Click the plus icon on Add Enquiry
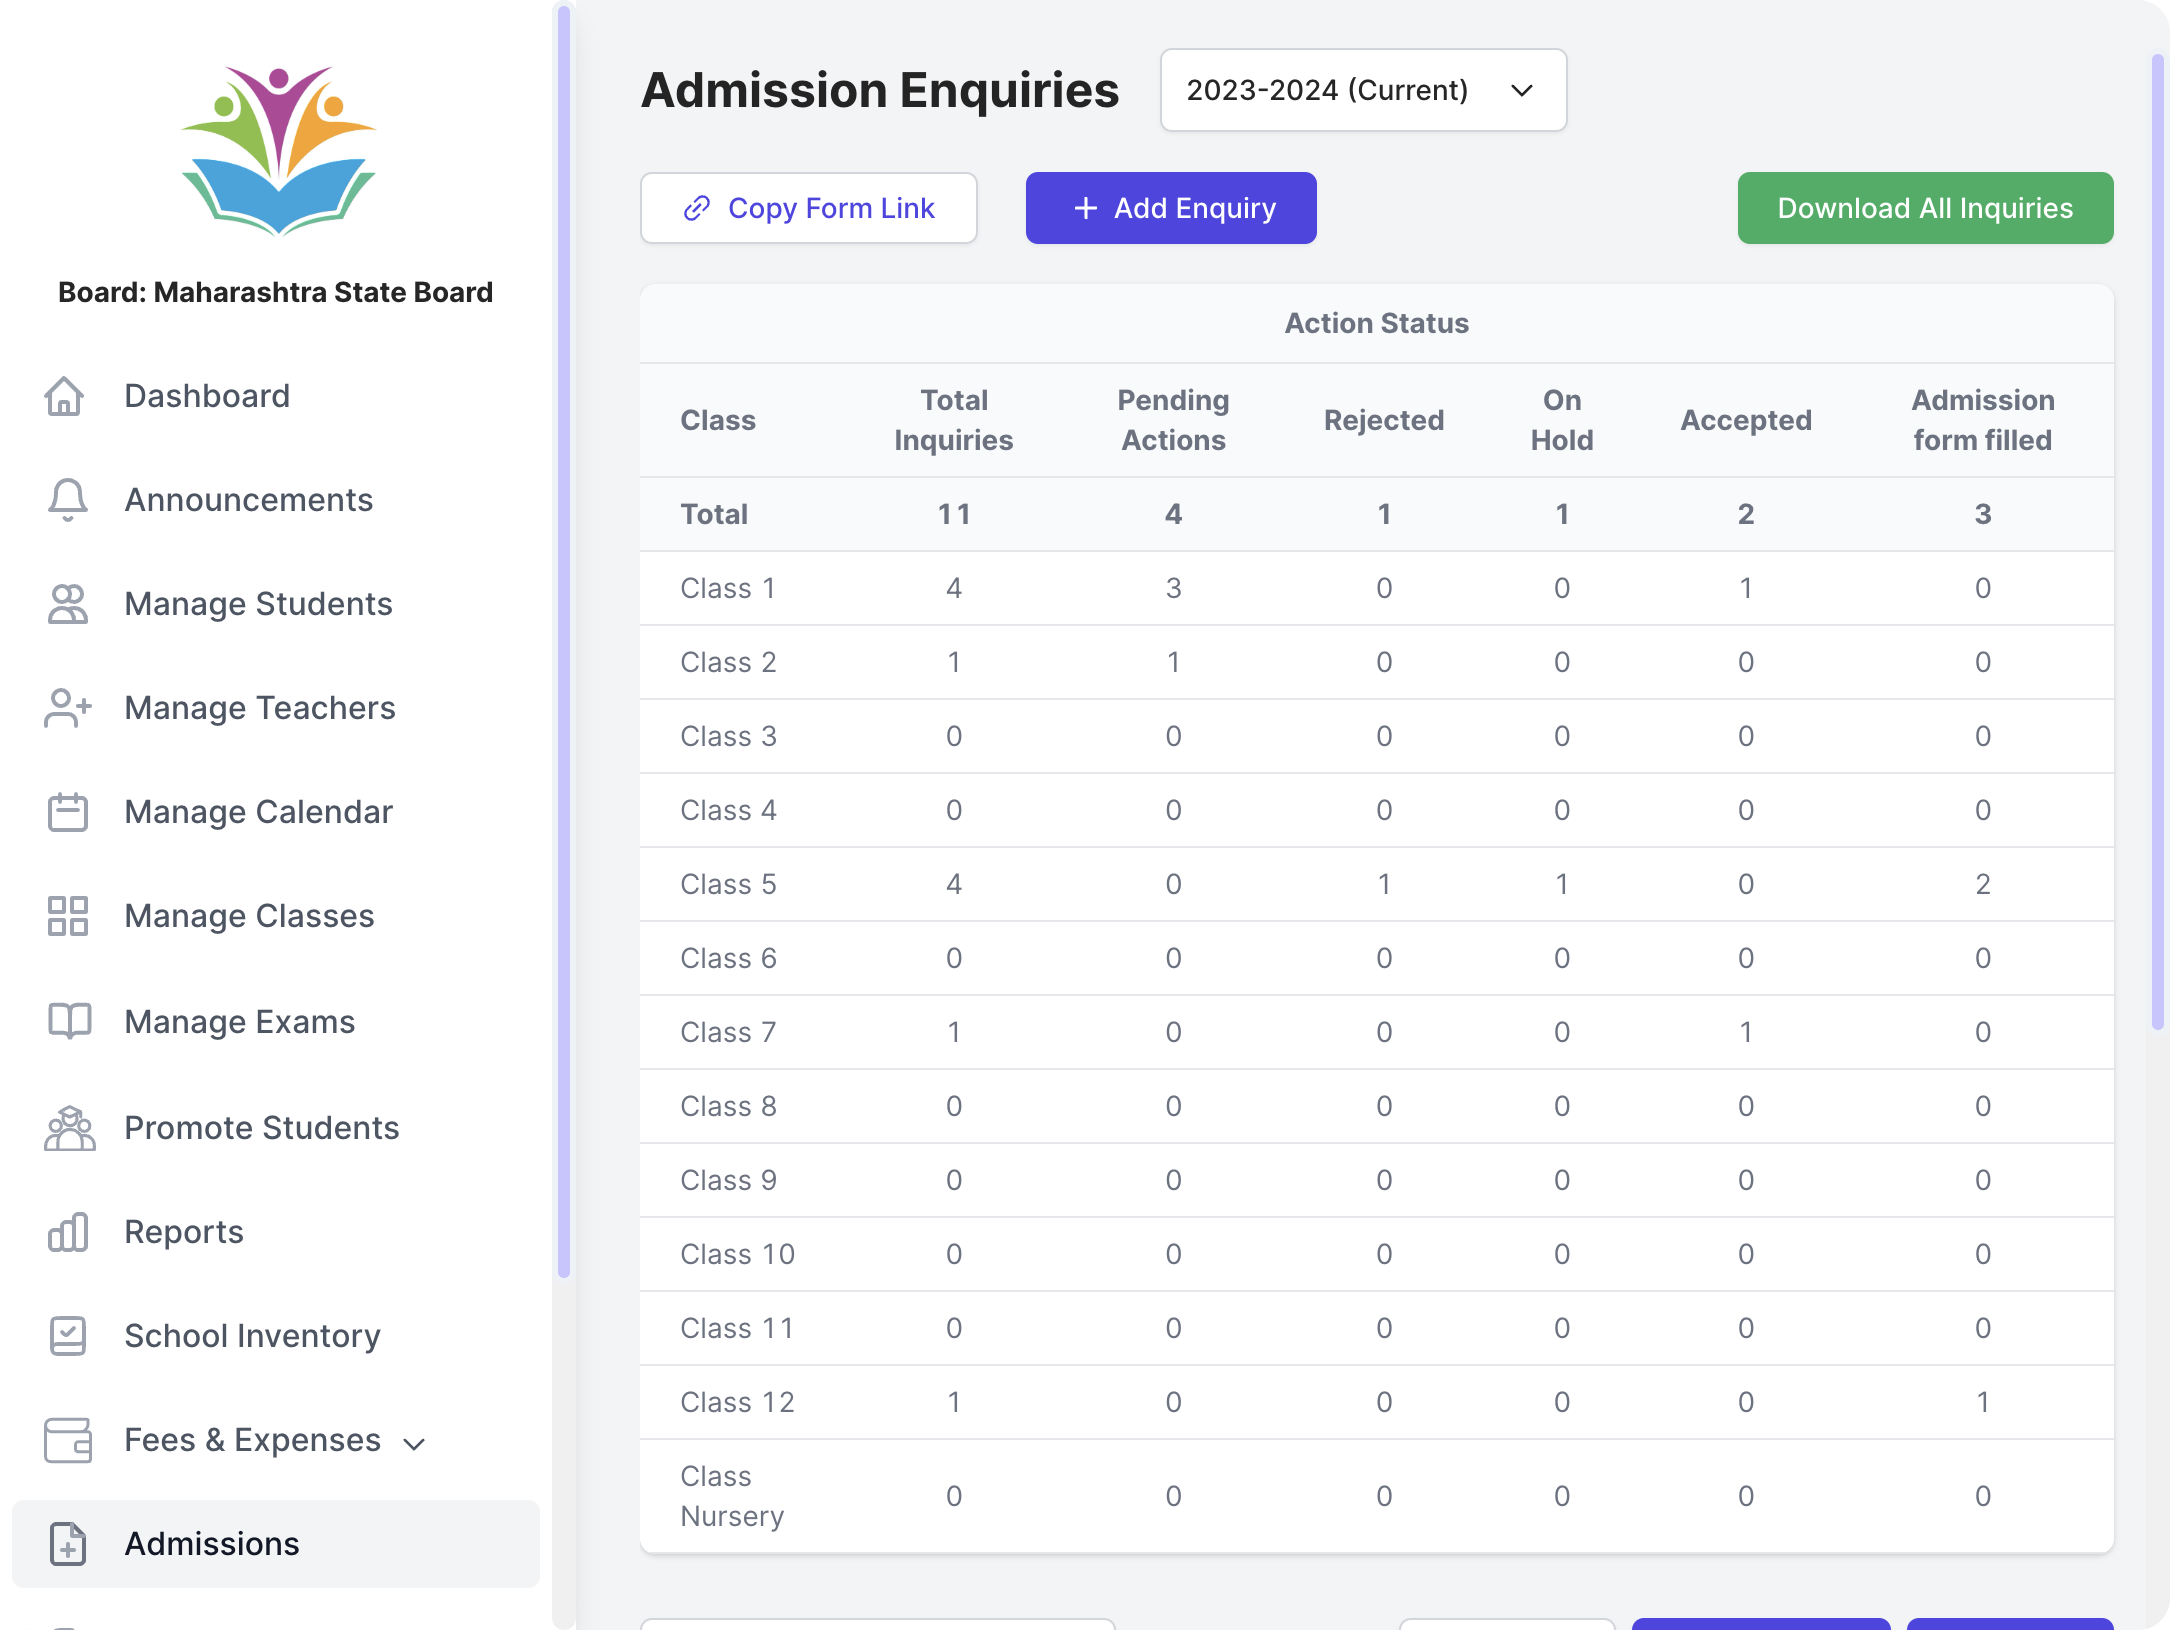Screen dimensions: 2170x1630 point(1086,208)
